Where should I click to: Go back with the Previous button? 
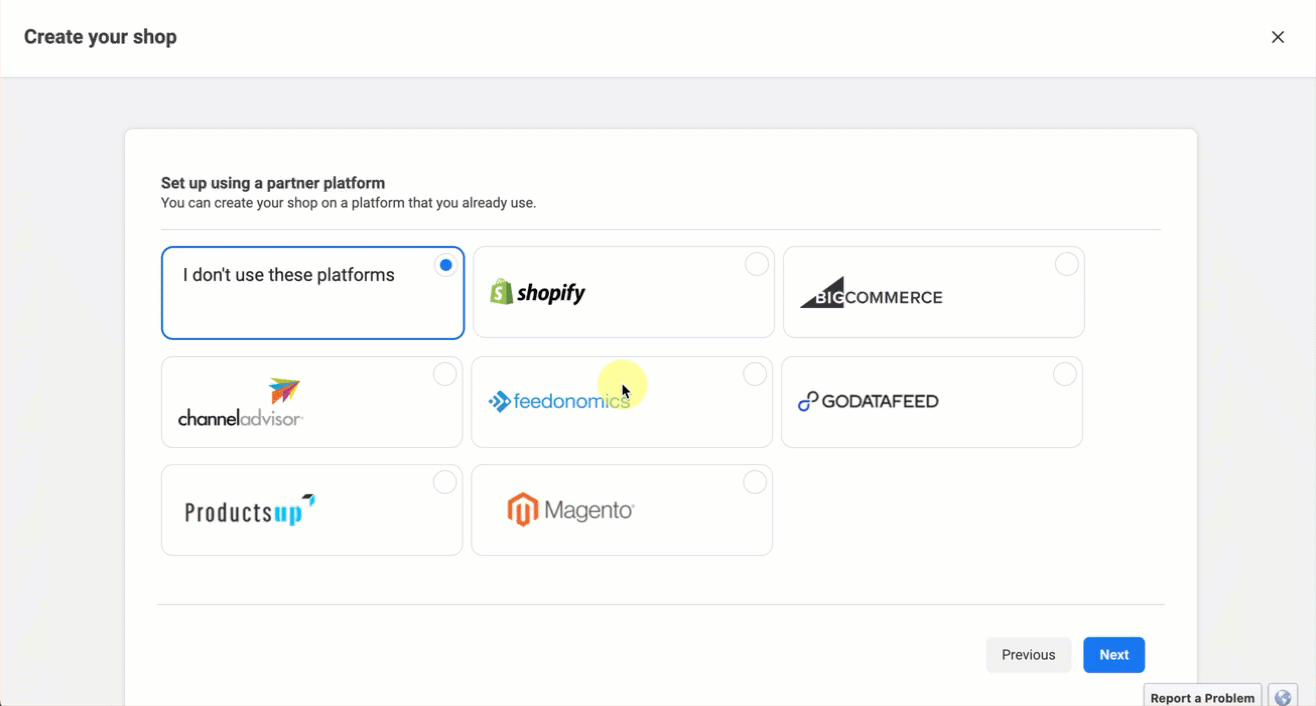[1028, 655]
